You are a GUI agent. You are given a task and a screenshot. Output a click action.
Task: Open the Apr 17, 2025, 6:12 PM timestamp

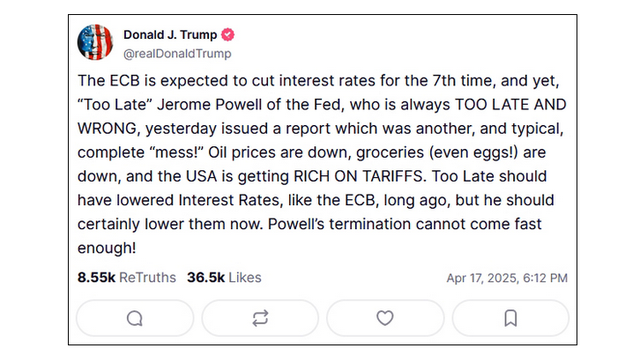[x=507, y=278]
